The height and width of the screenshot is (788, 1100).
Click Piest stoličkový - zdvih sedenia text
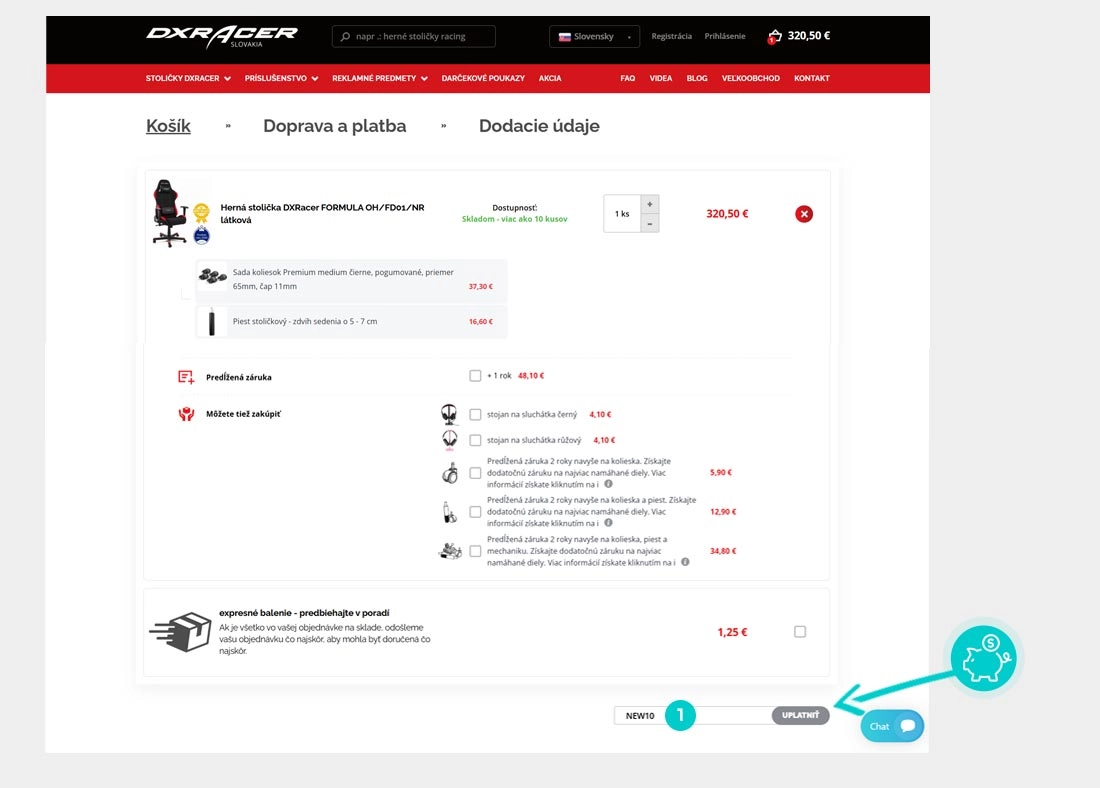(305, 321)
